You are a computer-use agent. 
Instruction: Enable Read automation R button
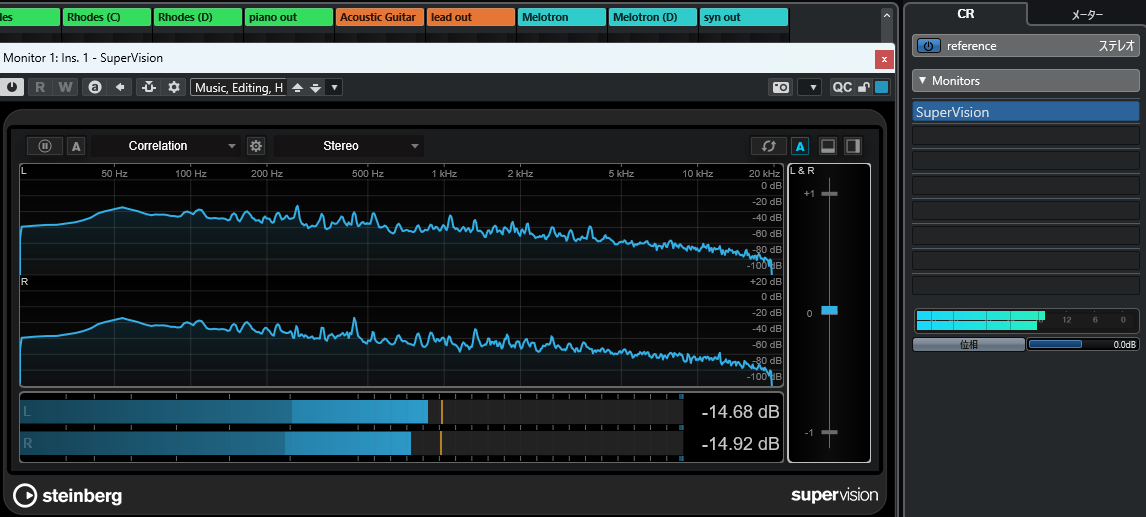[40, 87]
